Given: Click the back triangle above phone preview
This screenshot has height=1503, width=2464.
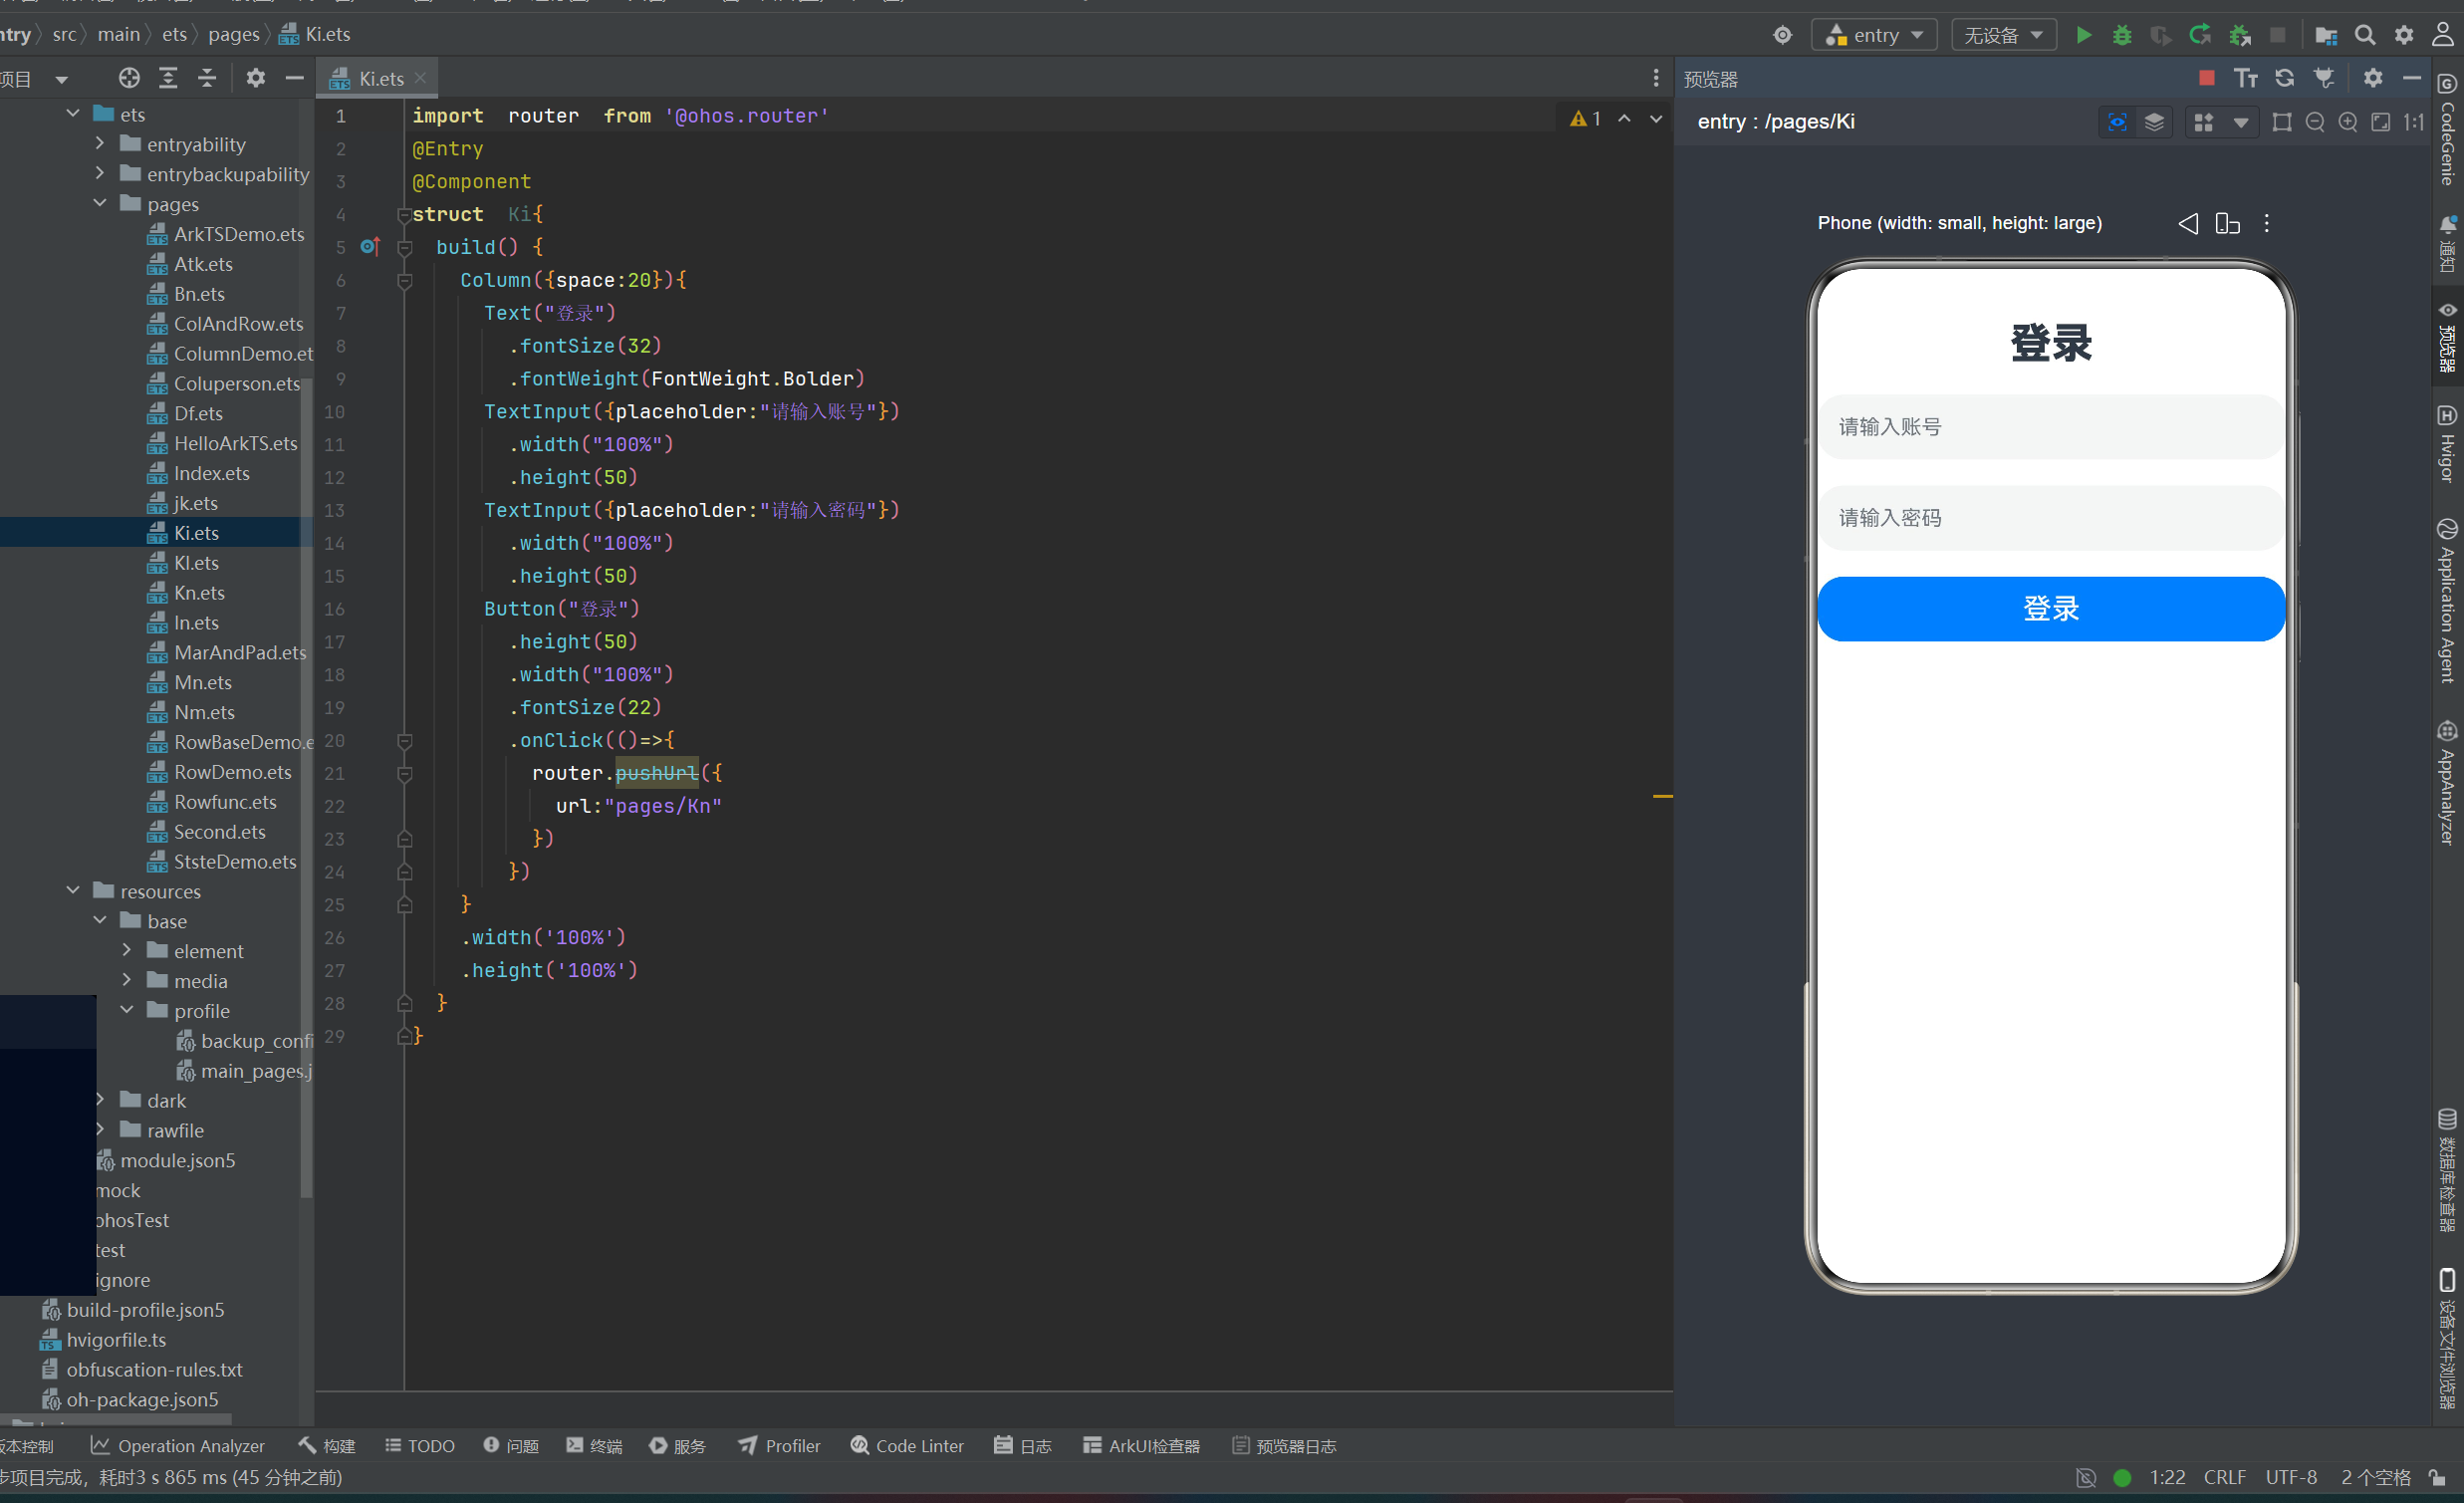Looking at the screenshot, I should coord(2188,223).
